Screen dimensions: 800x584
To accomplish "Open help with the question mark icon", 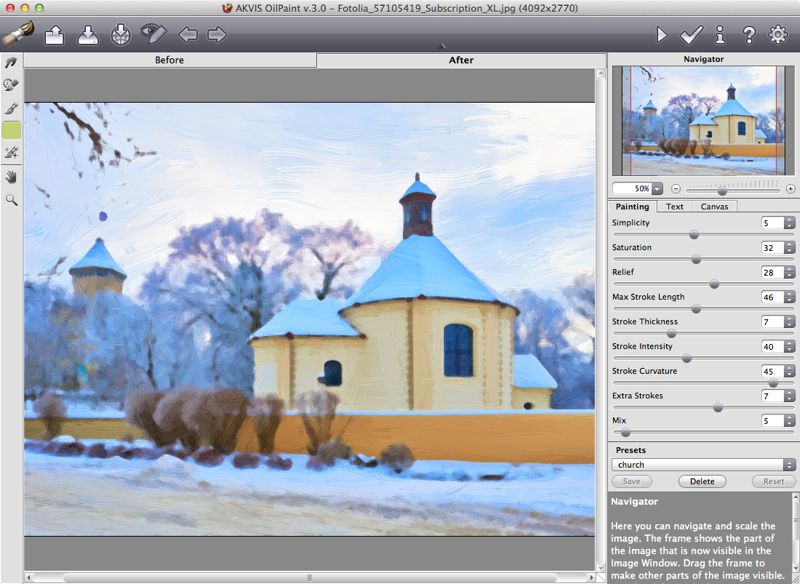I will [748, 35].
